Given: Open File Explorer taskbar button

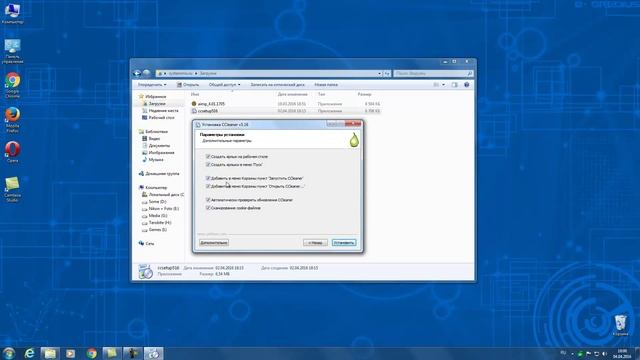Looking at the screenshot, I should point(50,353).
